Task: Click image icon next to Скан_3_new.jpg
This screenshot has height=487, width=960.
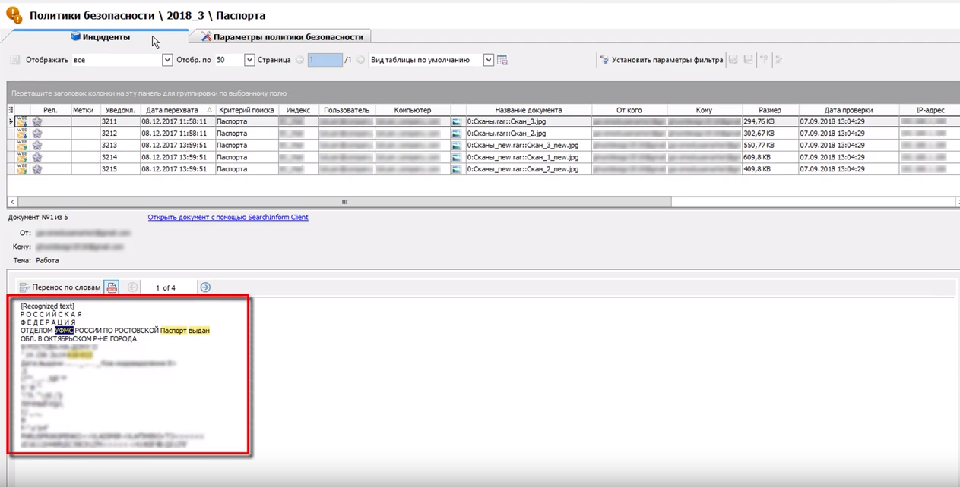Action: [456, 145]
